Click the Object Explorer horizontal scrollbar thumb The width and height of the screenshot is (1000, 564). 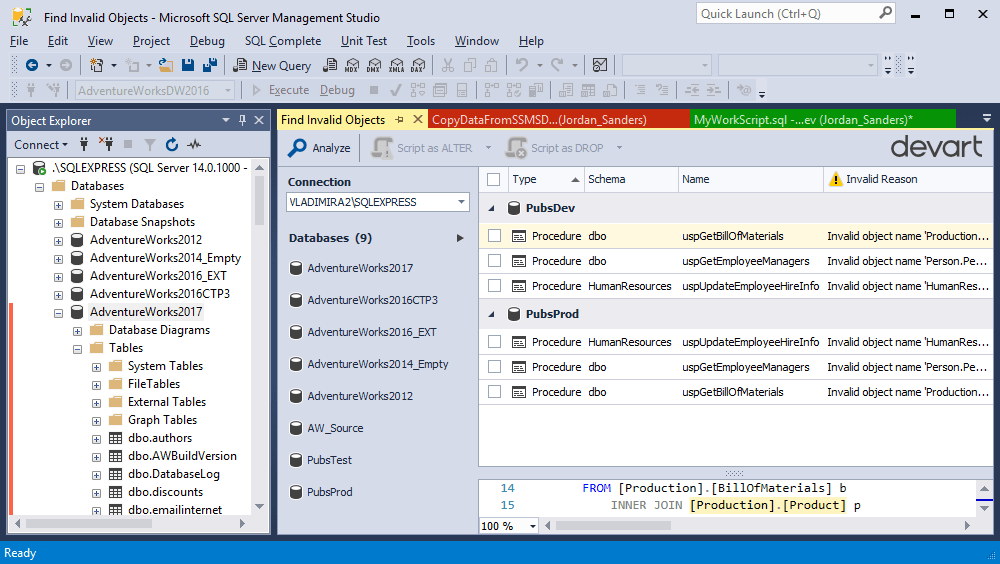[x=89, y=523]
